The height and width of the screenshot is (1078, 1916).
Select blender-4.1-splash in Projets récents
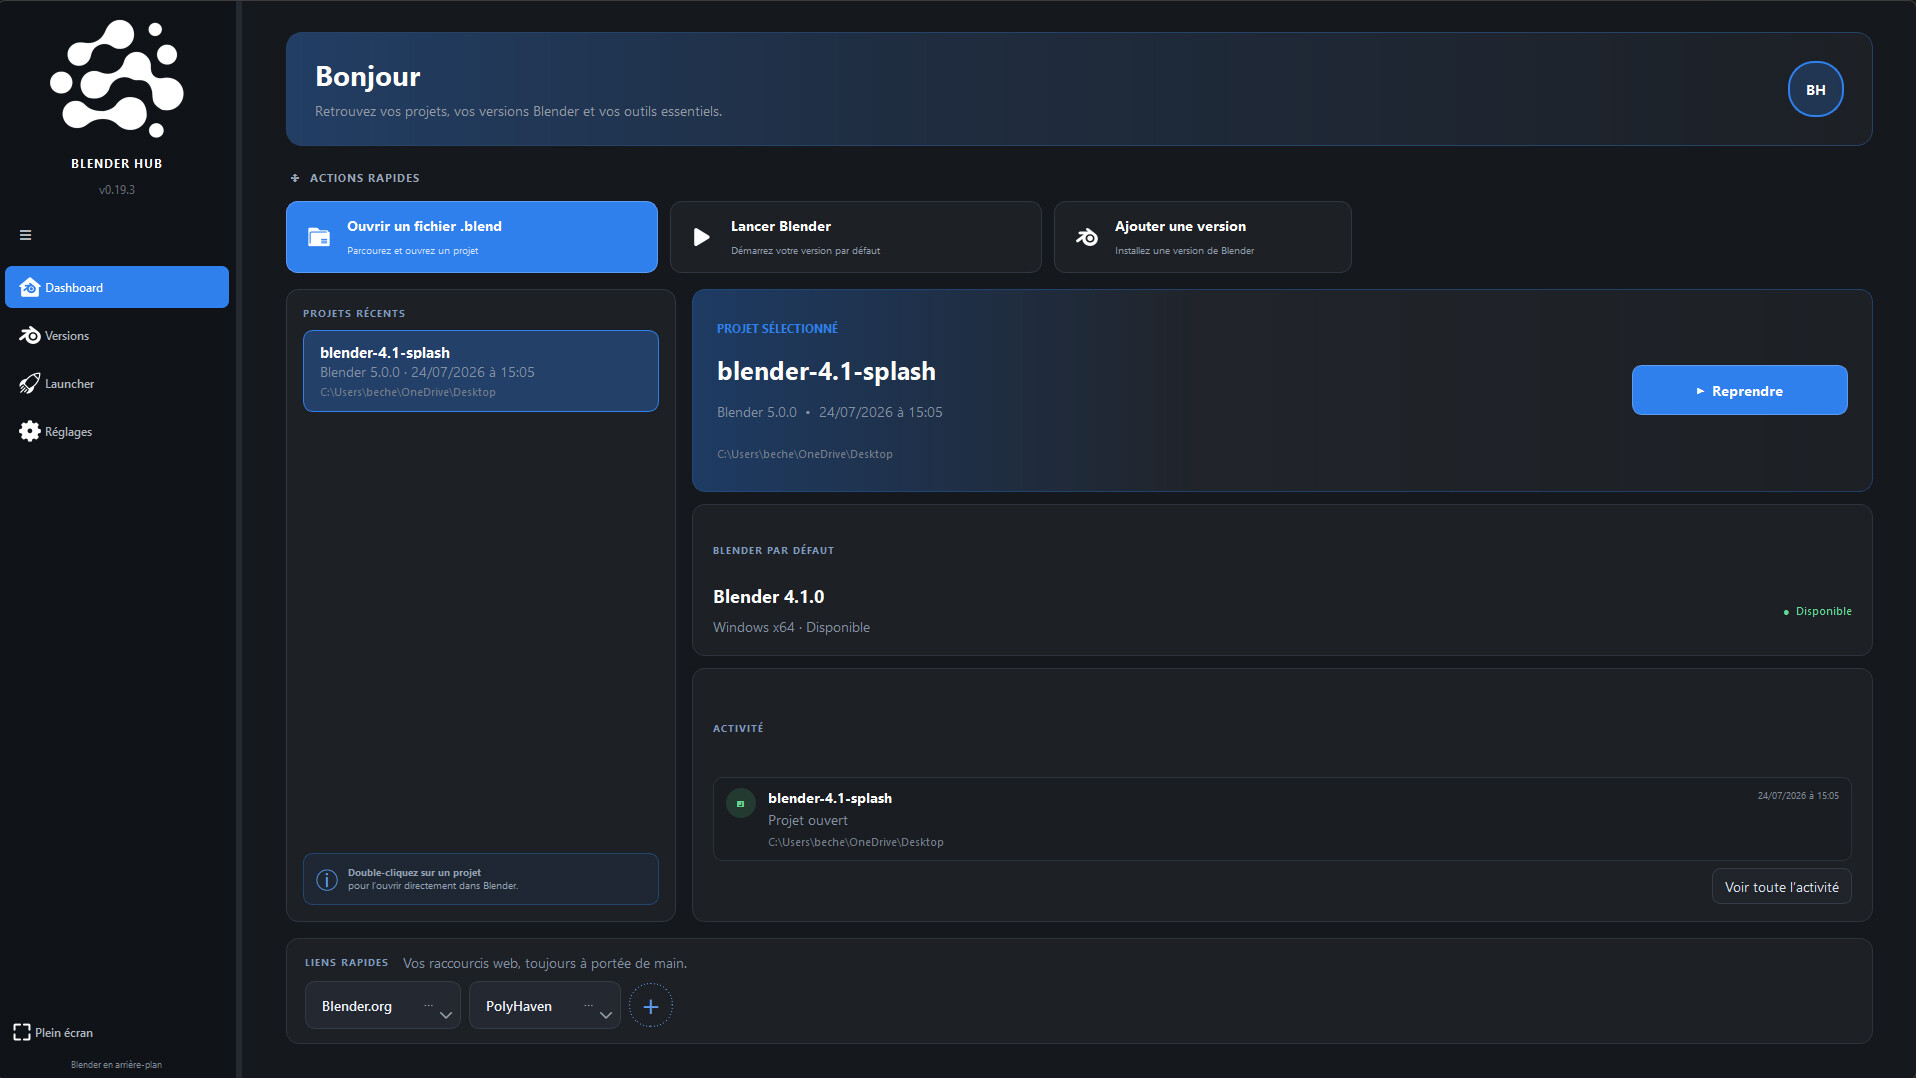[481, 371]
